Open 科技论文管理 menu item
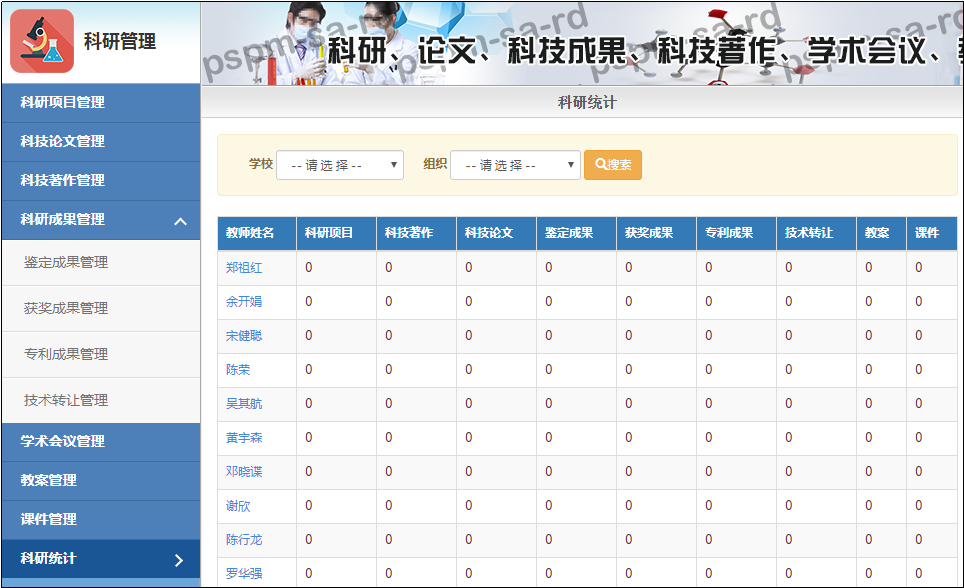Screen dimensions: 964x588 coord(62,141)
